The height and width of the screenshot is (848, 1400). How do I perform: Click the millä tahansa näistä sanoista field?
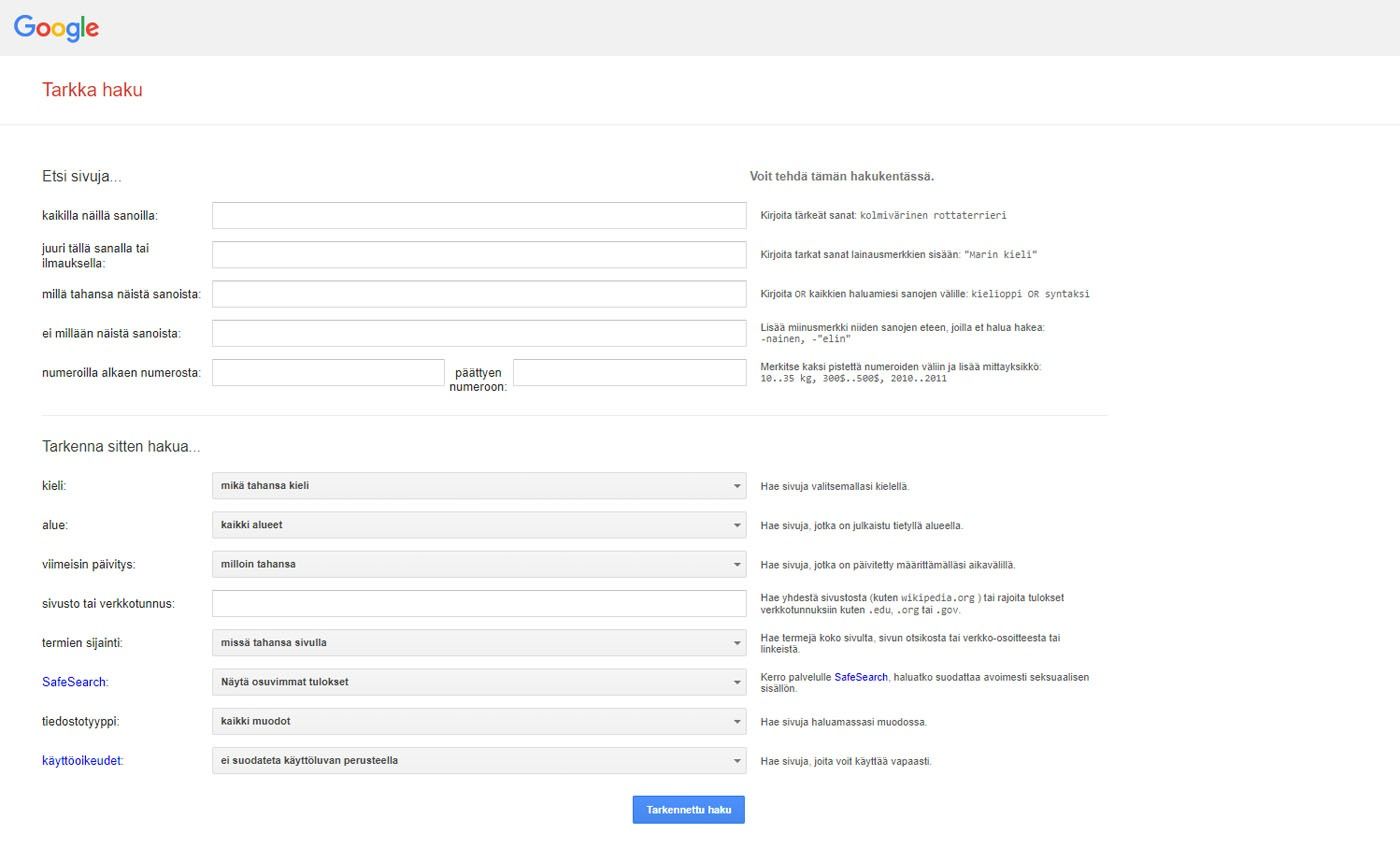[478, 293]
